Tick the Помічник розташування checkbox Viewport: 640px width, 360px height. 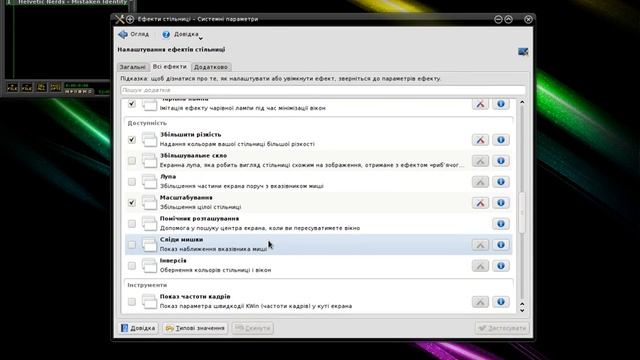(131, 224)
